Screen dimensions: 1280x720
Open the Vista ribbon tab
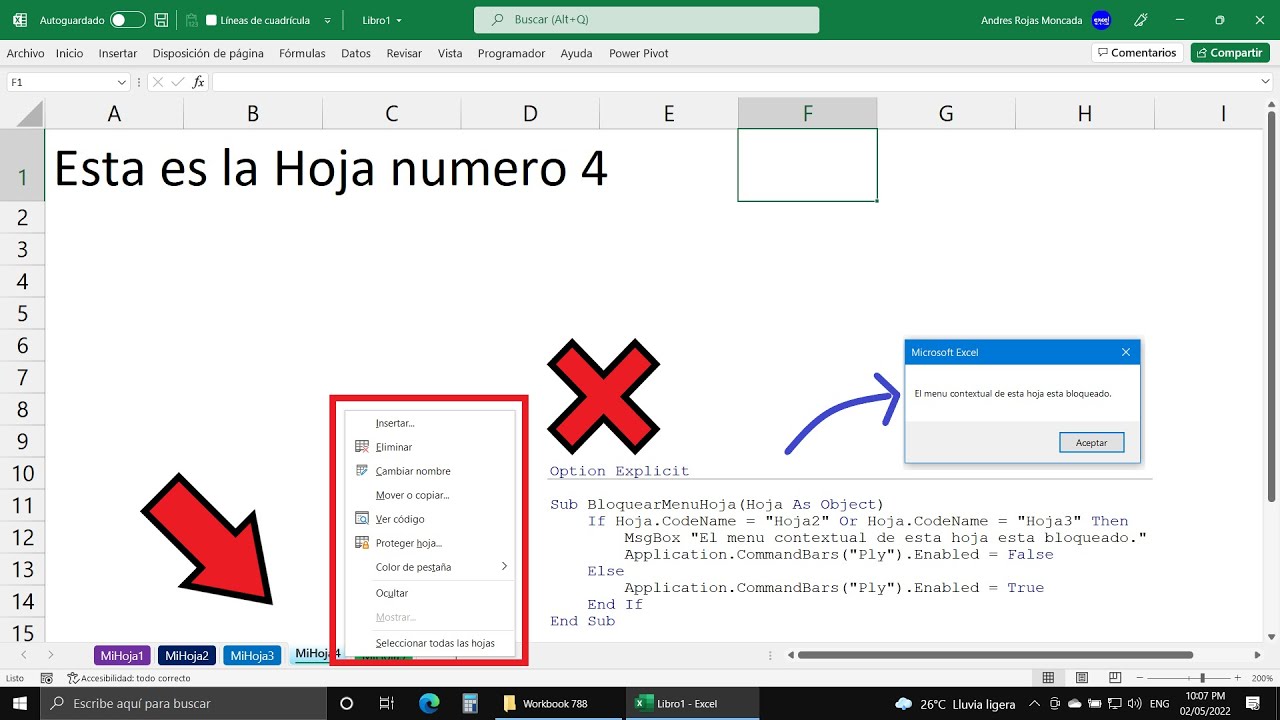[x=450, y=53]
